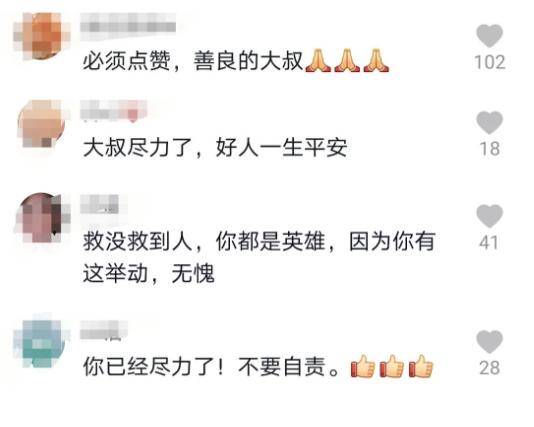Select the fourth commenter's blurred username
Screen dimensions: 534x427
click(x=101, y=330)
